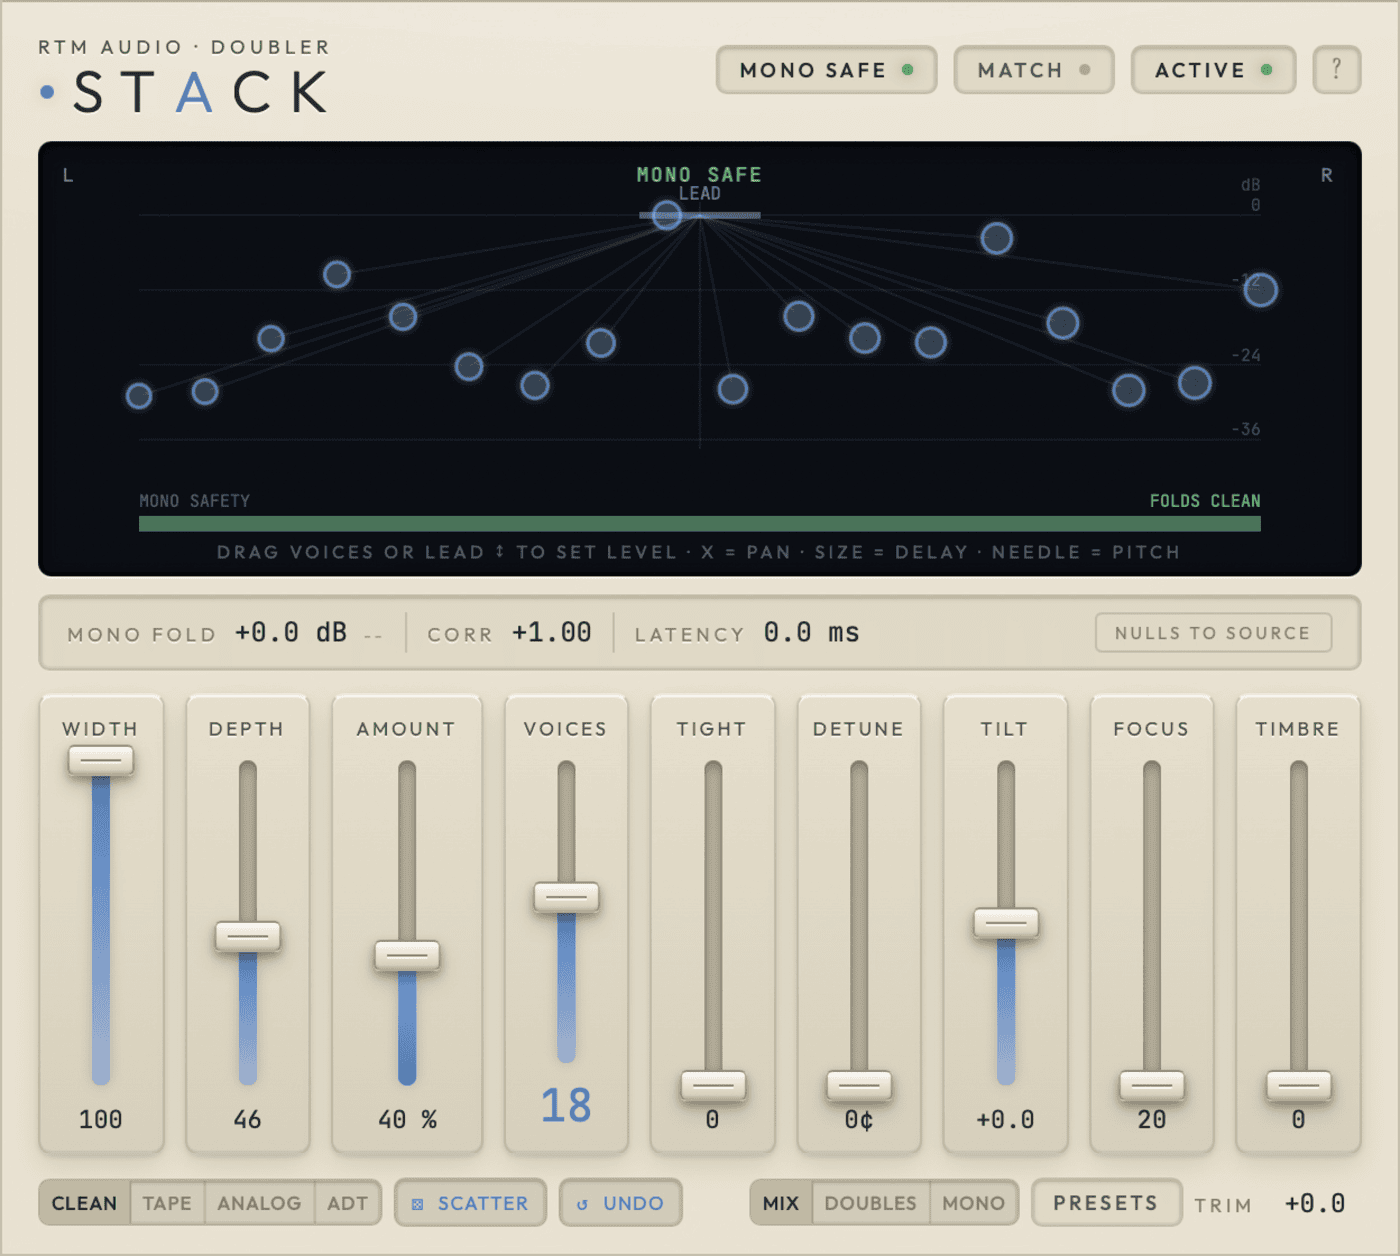This screenshot has width=1400, height=1256.
Task: Select the ADT mode tab
Action: (x=347, y=1203)
